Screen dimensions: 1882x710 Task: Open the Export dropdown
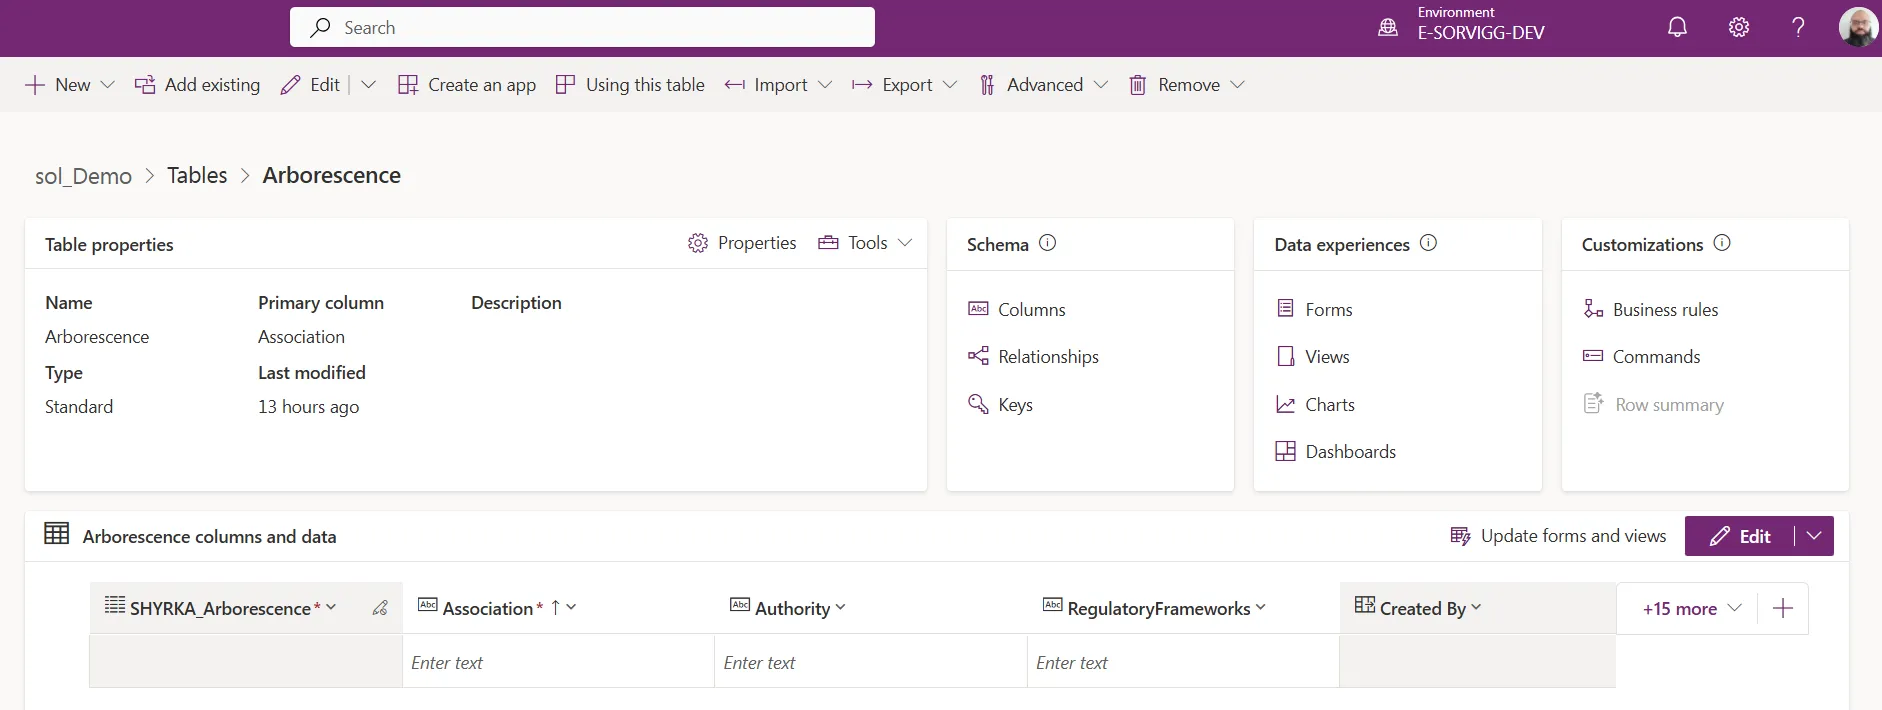point(904,85)
